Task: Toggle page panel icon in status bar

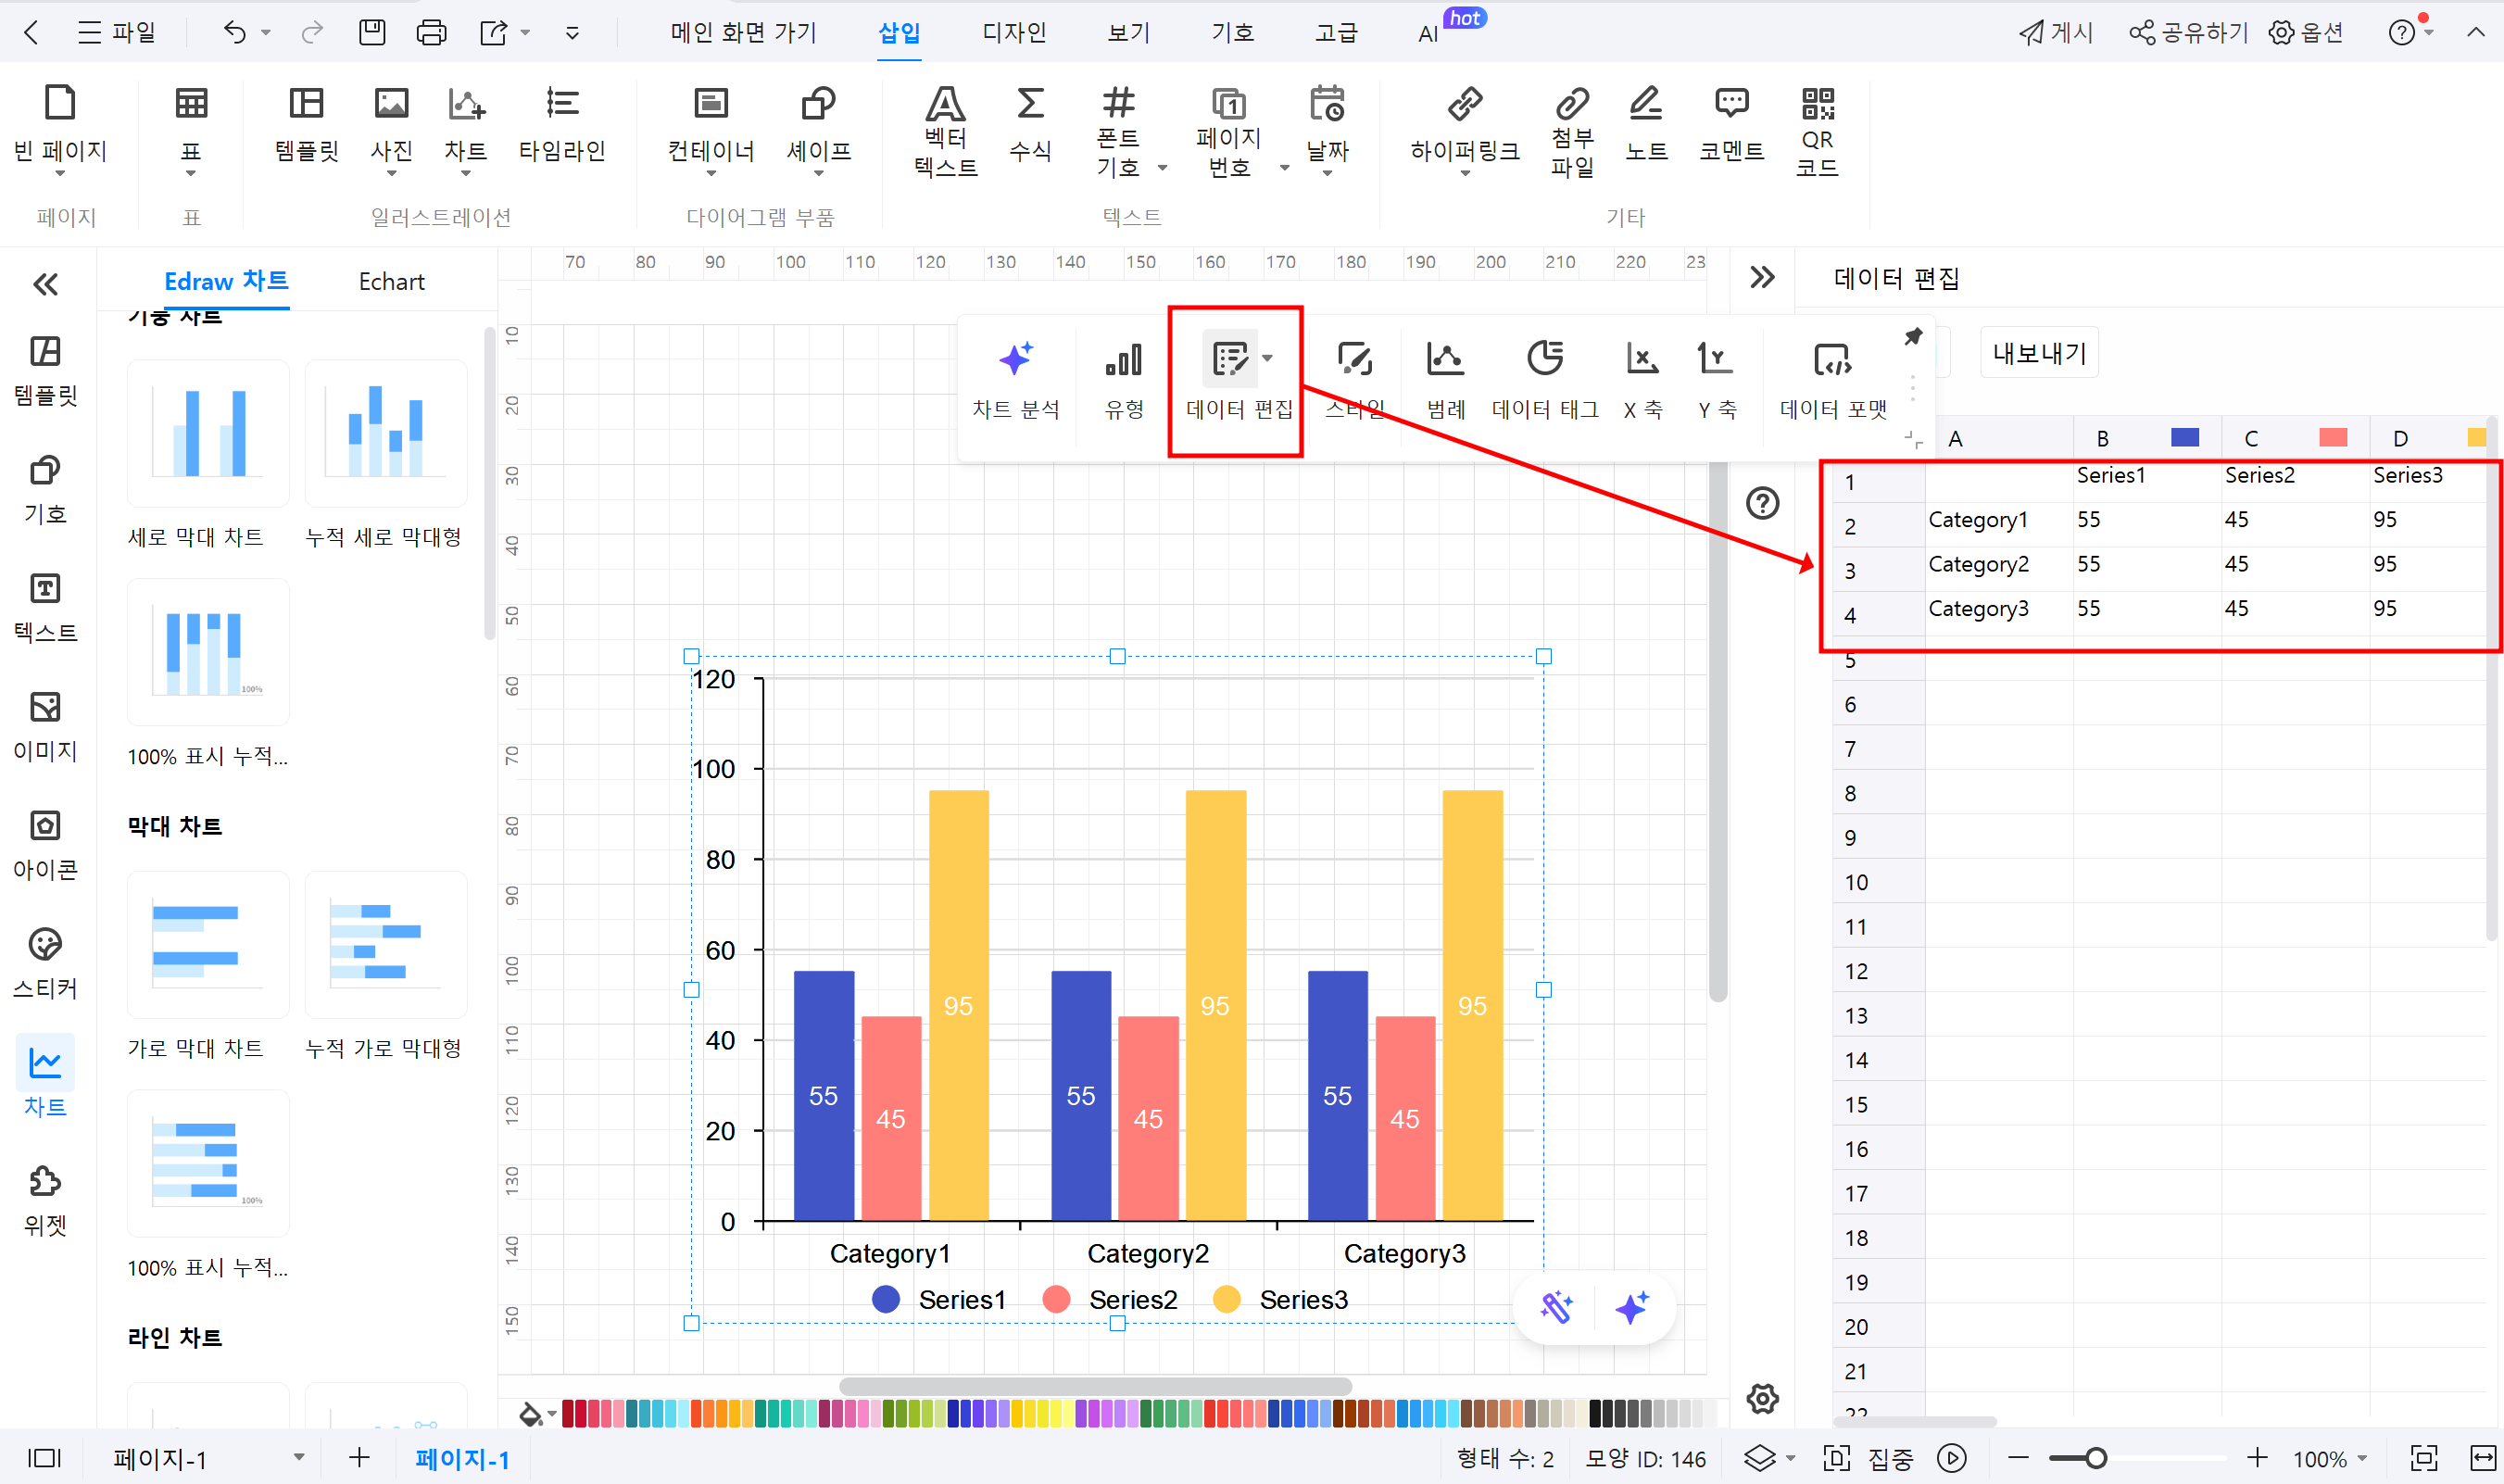Action: tap(44, 1458)
